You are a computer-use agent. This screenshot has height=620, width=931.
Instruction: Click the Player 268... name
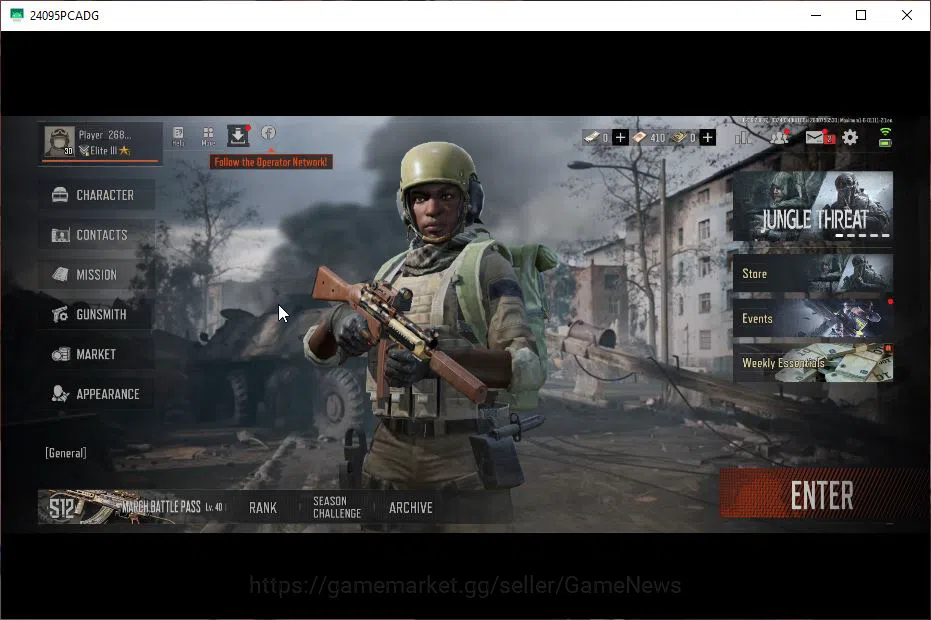click(105, 135)
